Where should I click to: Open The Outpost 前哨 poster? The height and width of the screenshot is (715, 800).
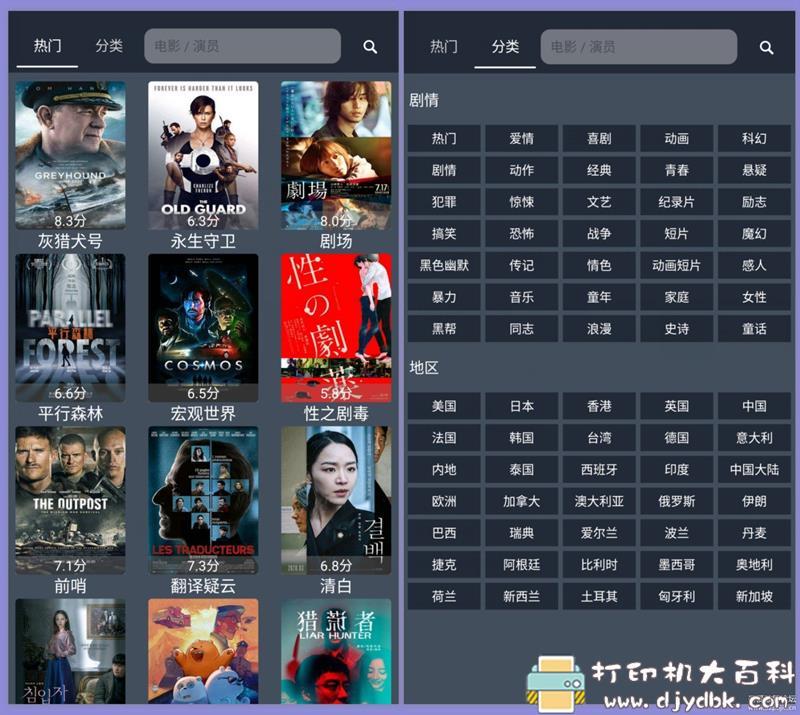point(70,500)
